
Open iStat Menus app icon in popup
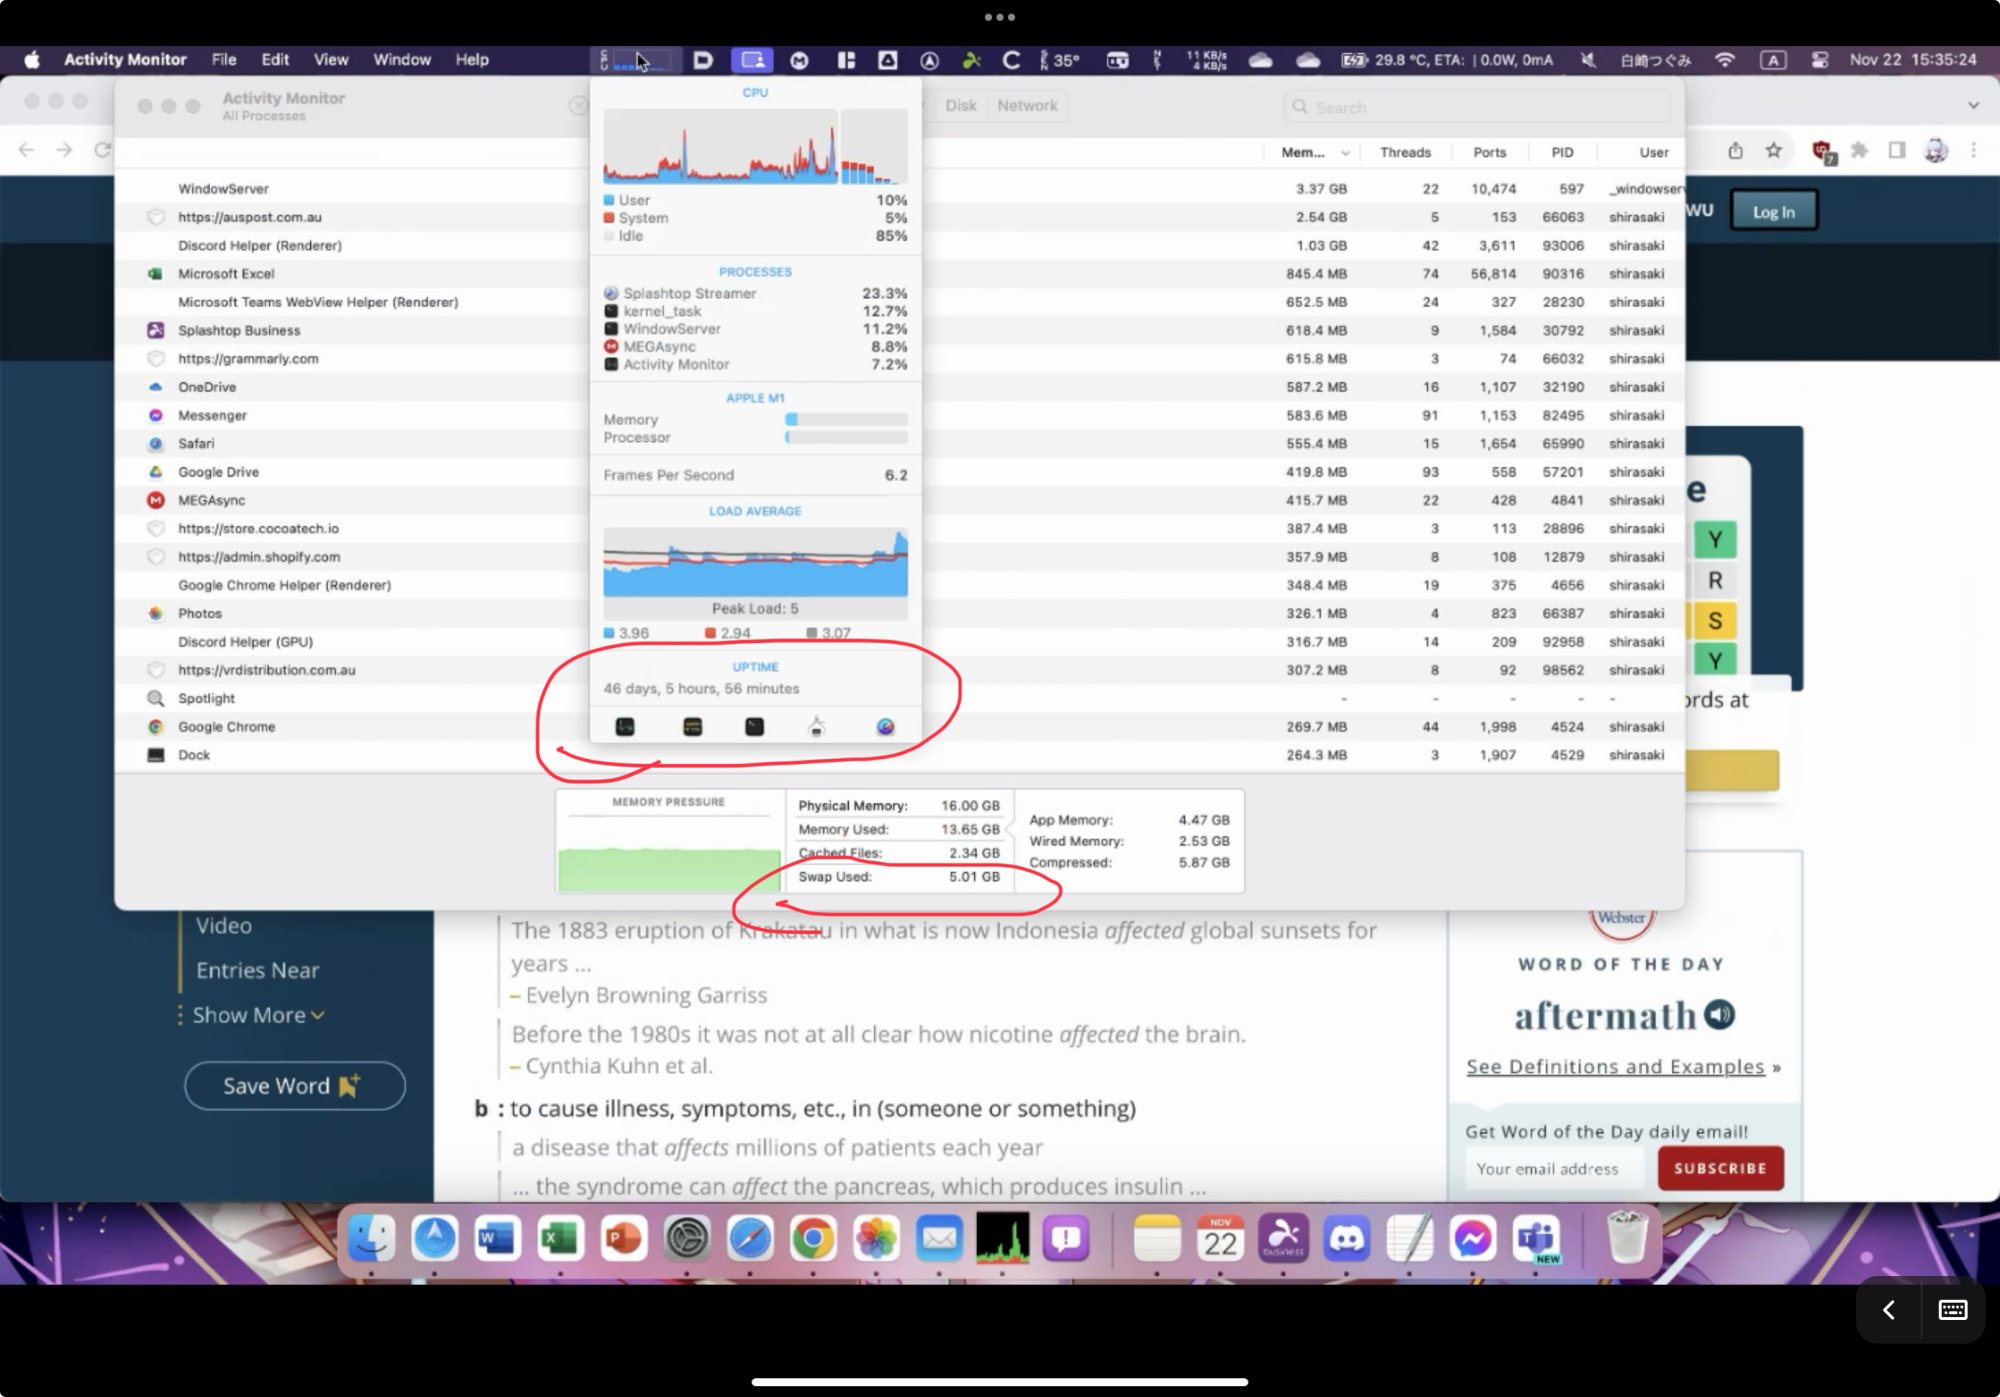[885, 727]
